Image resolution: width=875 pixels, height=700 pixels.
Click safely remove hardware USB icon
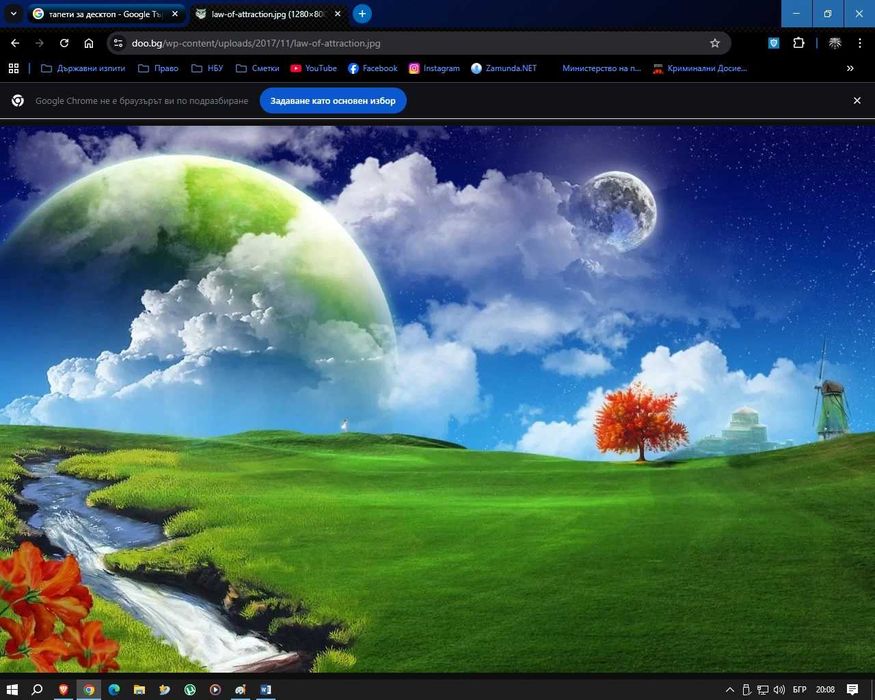tap(746, 690)
